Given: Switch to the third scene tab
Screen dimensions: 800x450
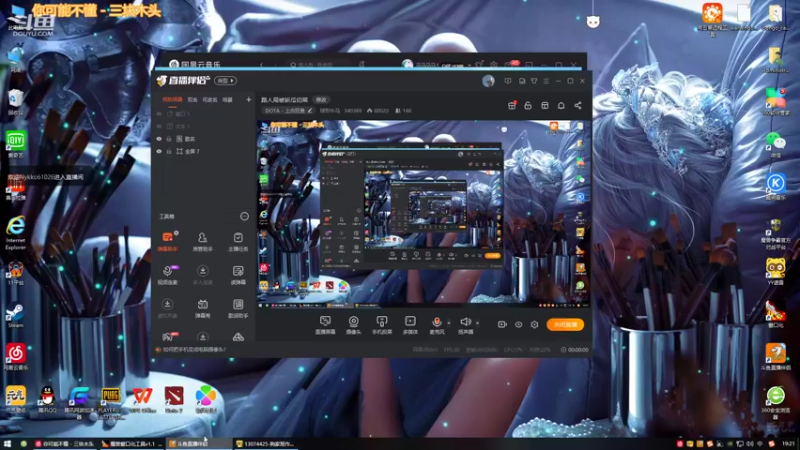Looking at the screenshot, I should pos(210,99).
